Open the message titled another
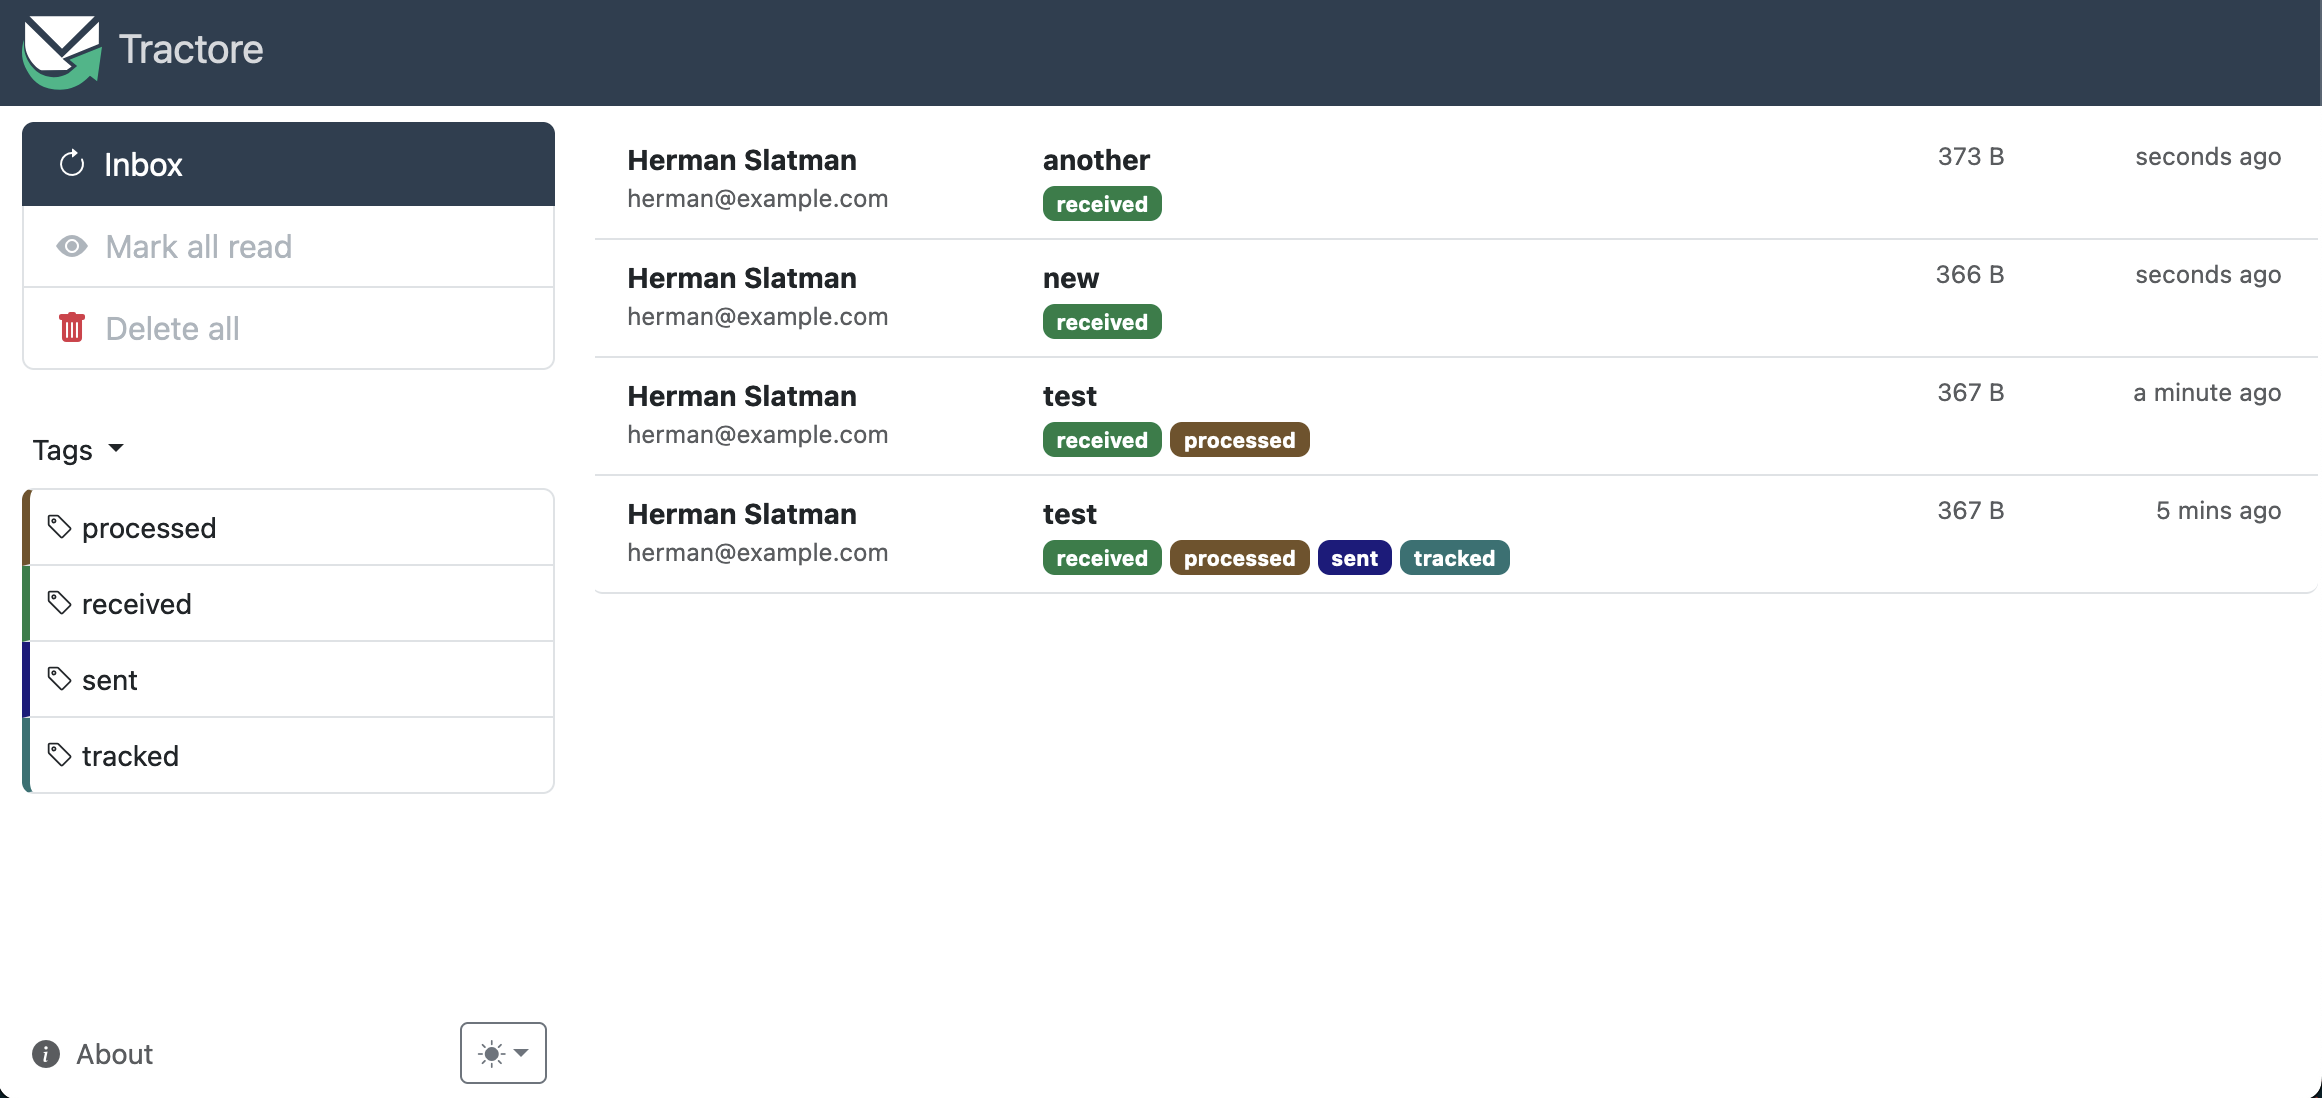 (1096, 160)
